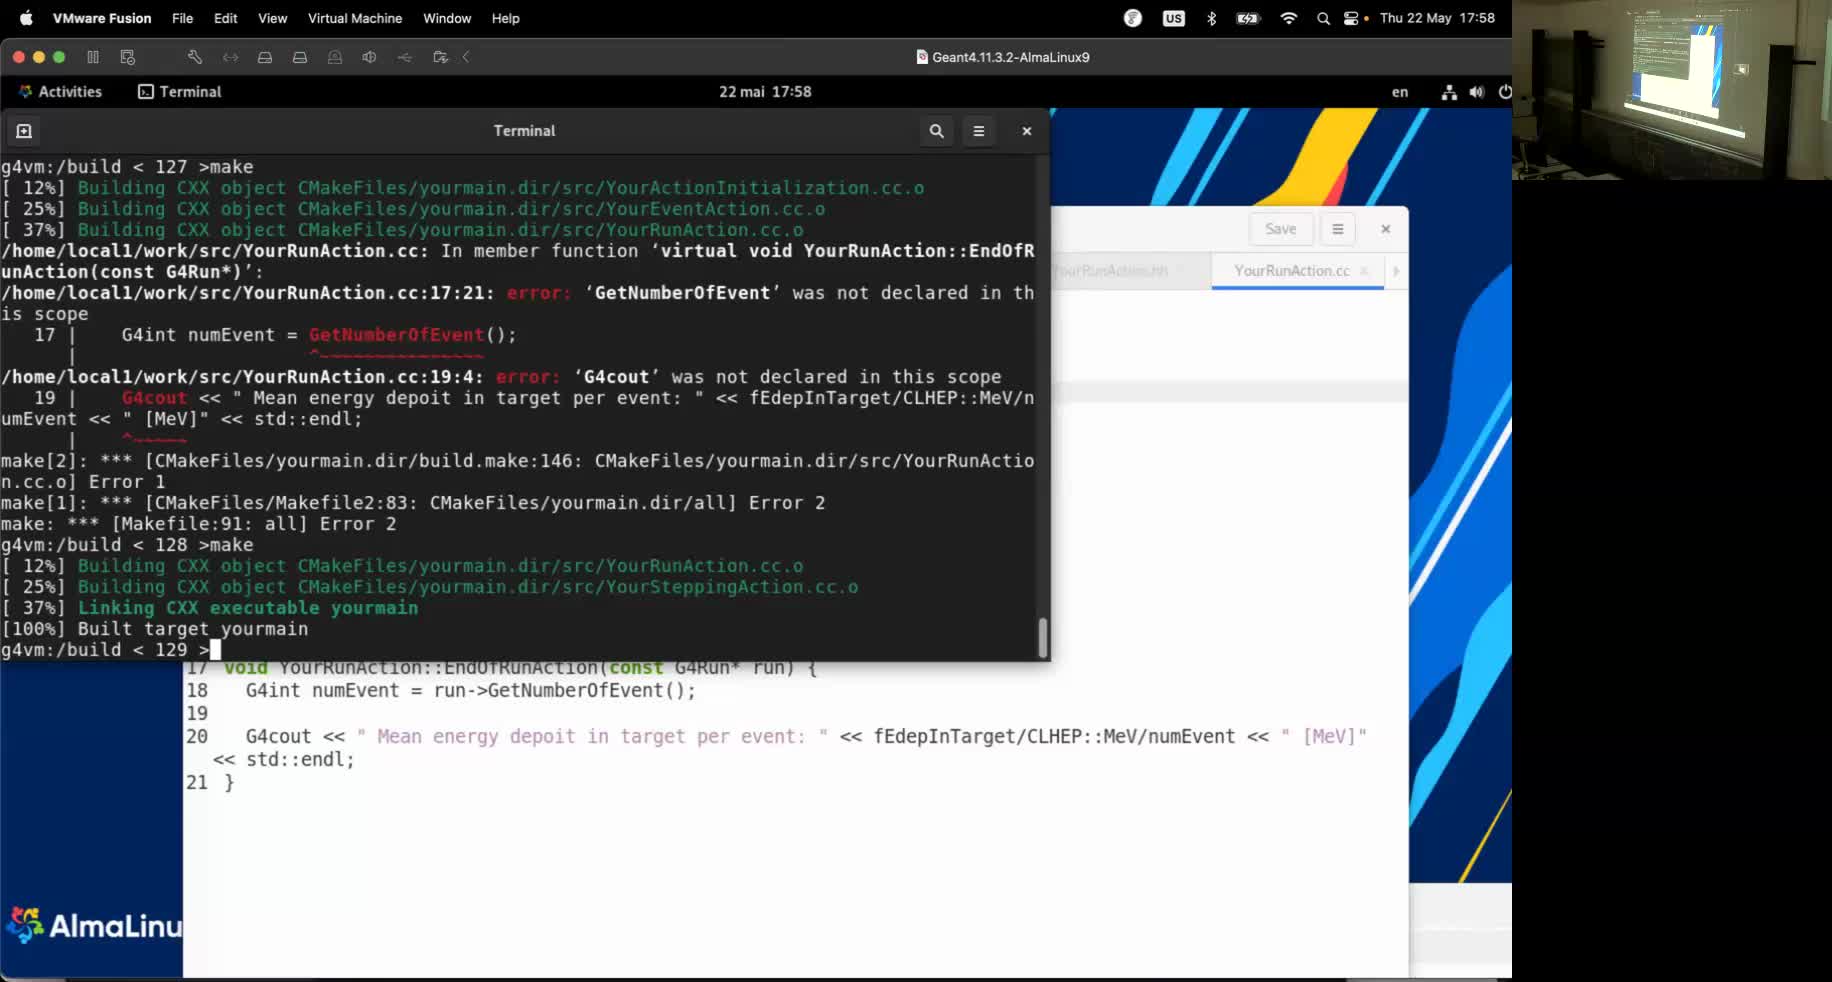1832x982 pixels.
Task: Toggle Bluetooth from the macOS menu bar
Action: point(1211,18)
